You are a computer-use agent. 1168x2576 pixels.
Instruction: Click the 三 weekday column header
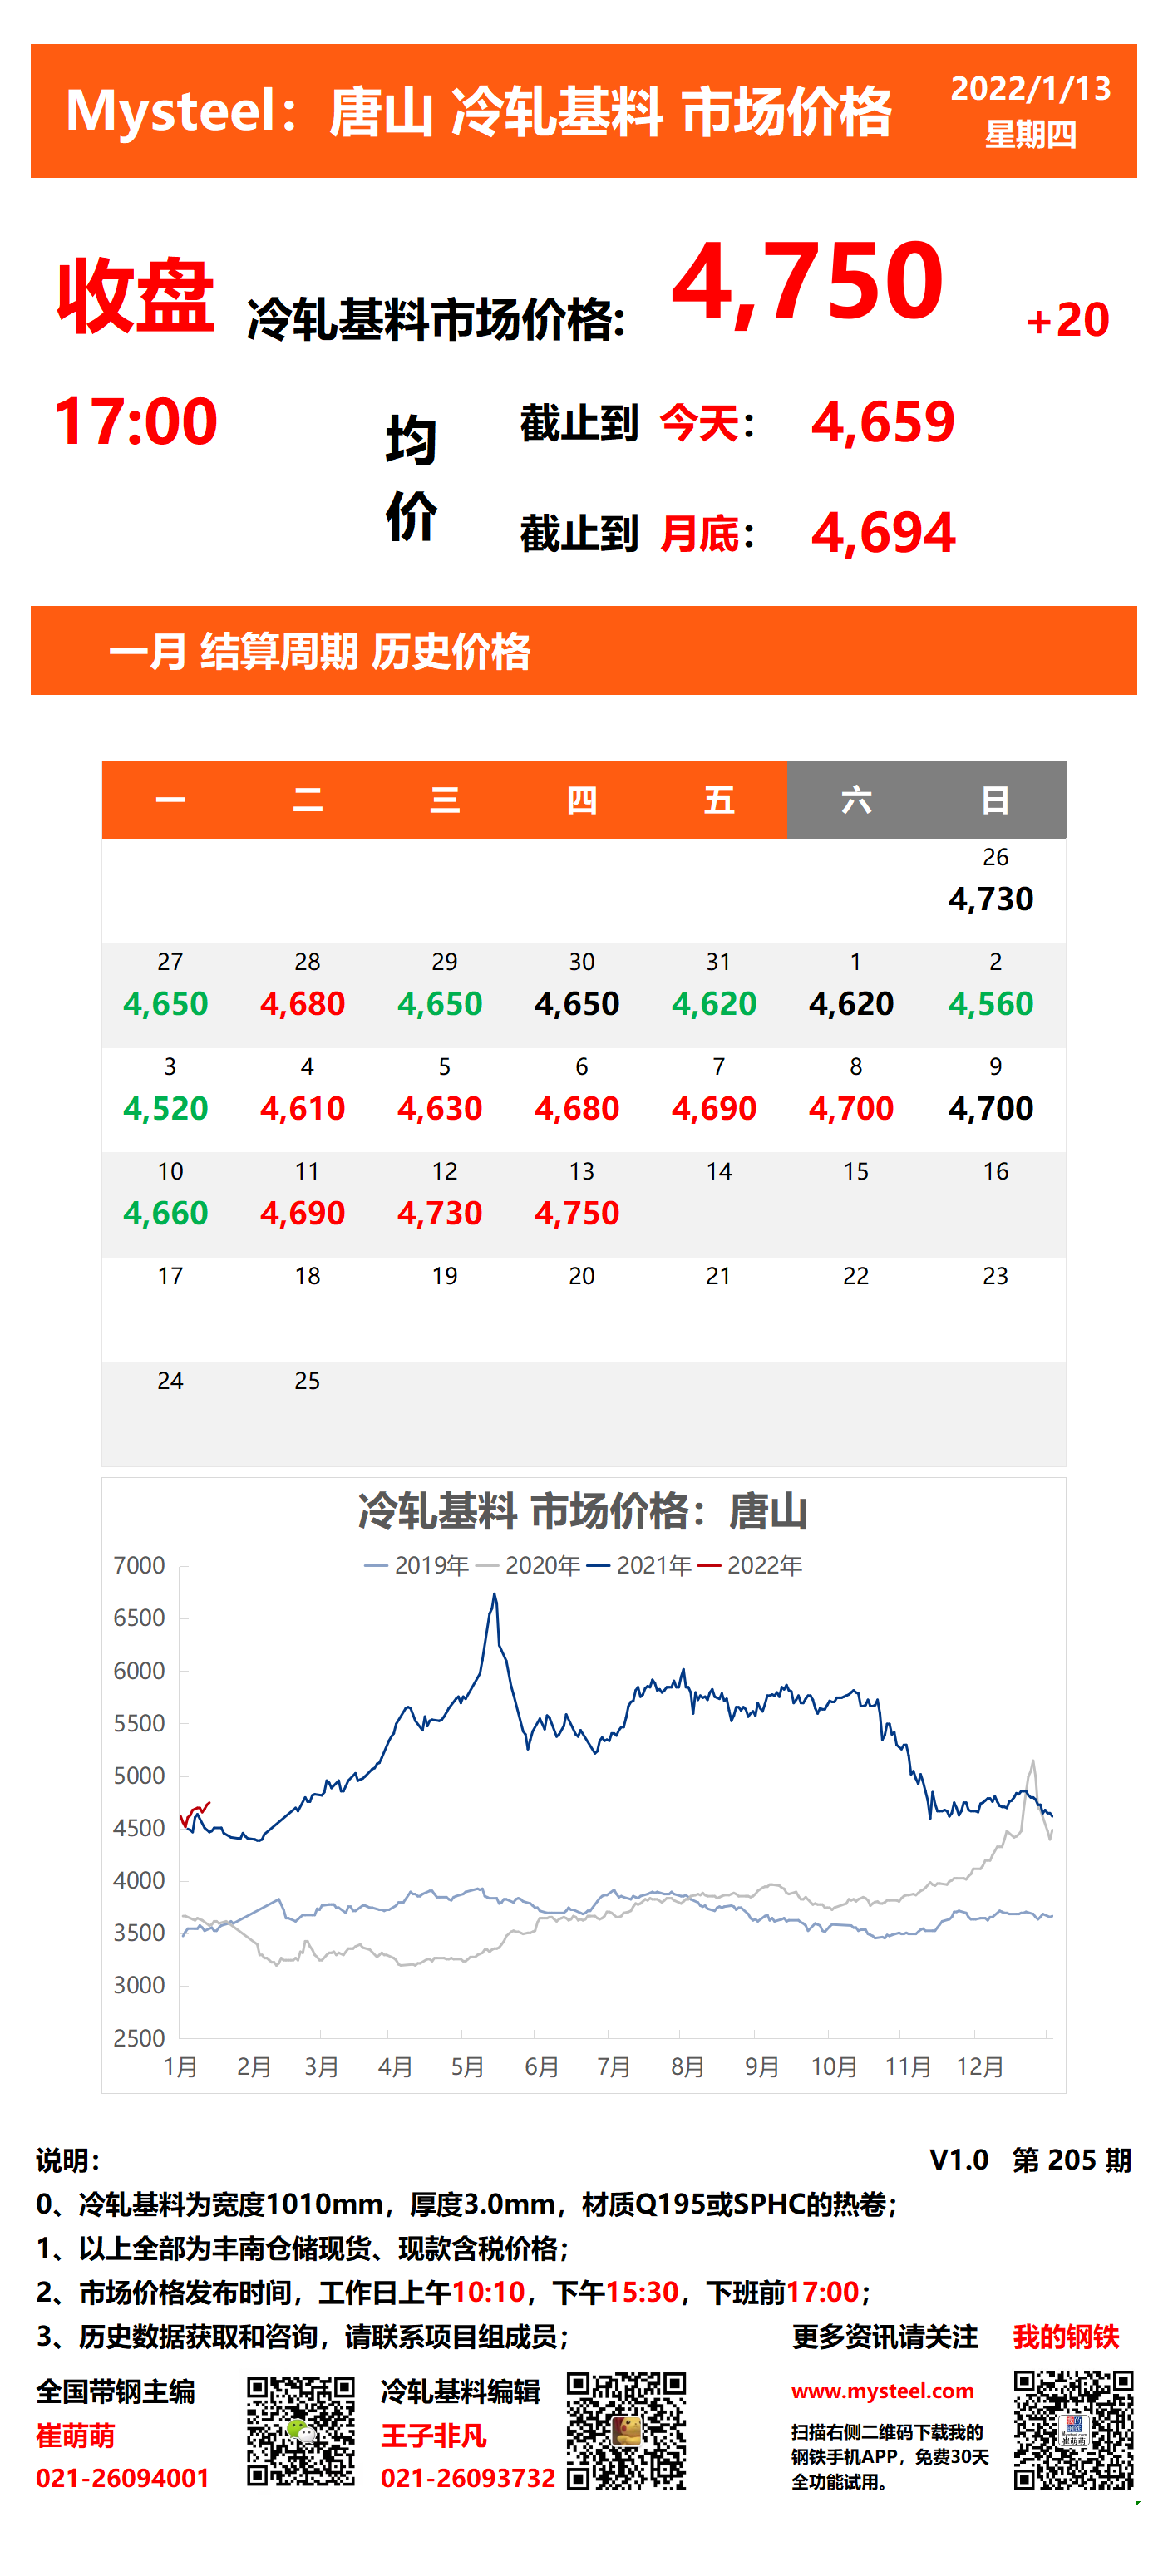444,800
